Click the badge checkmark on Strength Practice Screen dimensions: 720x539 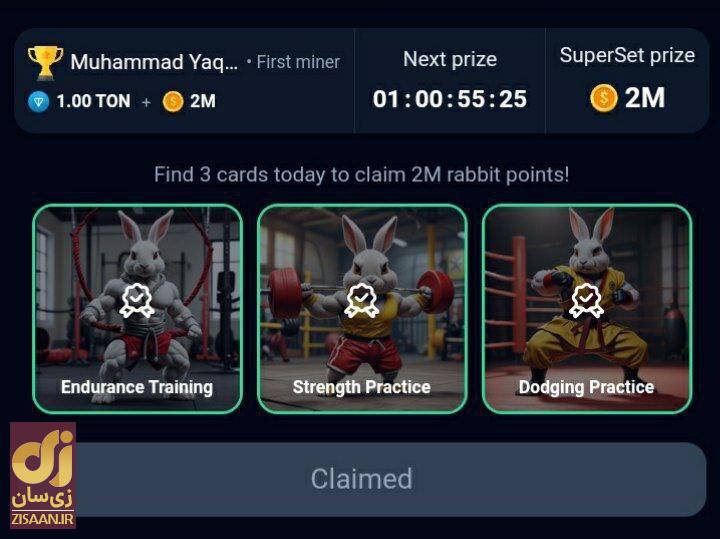361,300
